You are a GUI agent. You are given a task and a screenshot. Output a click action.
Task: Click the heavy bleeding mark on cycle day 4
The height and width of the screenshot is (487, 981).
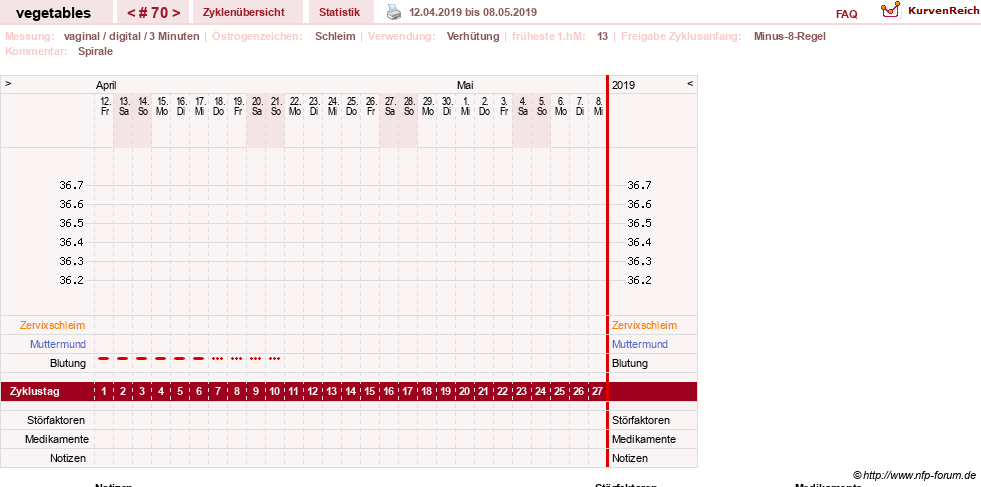click(x=161, y=359)
